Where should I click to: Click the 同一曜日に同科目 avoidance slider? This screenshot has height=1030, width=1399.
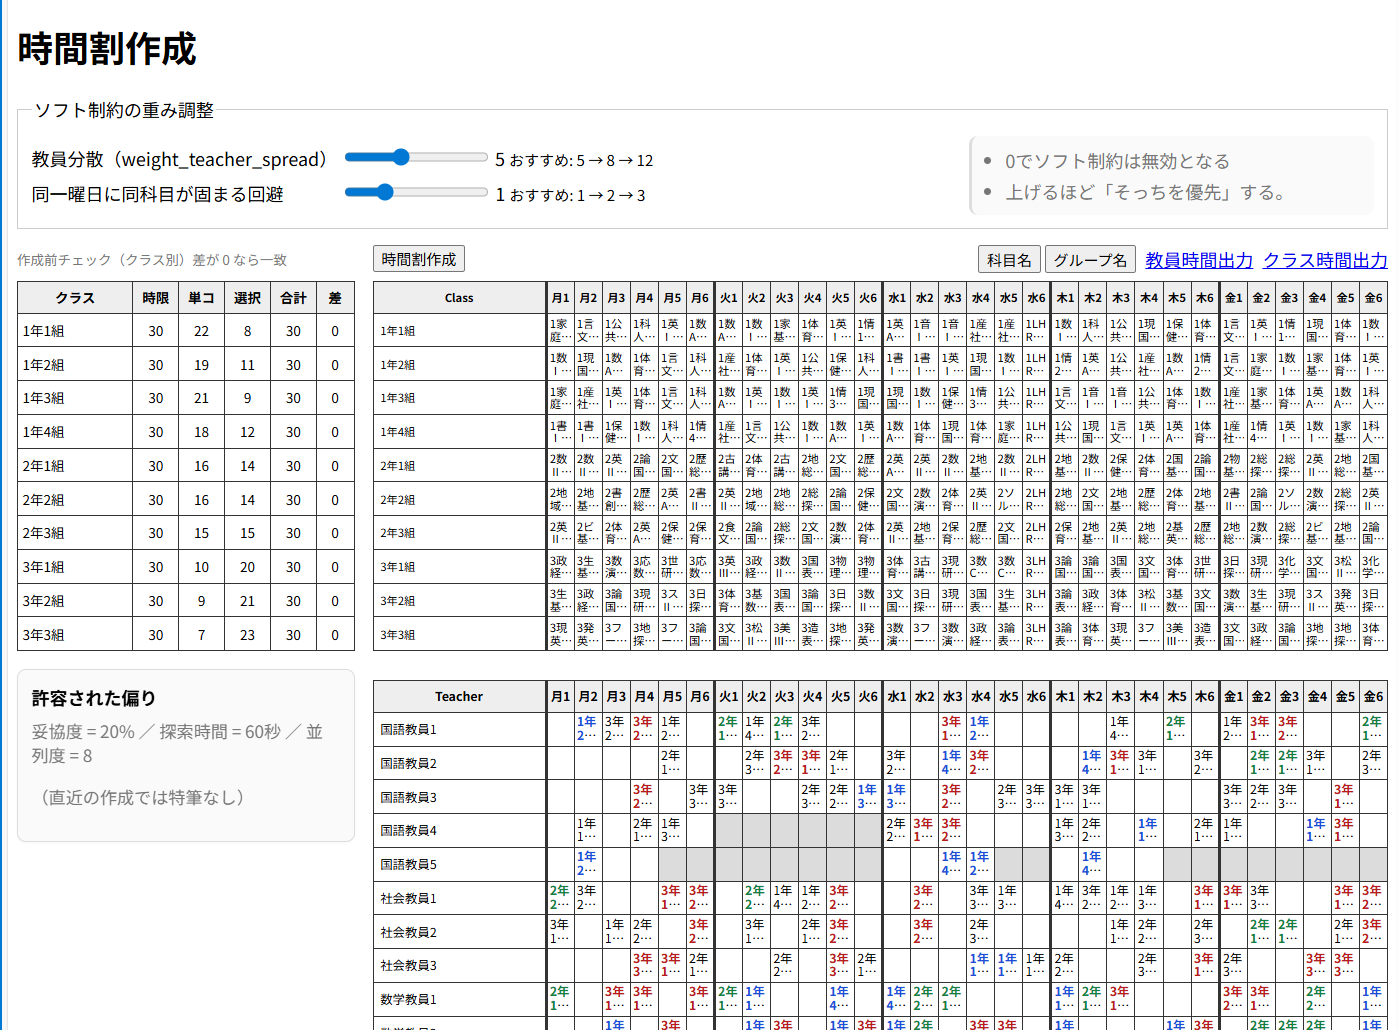click(x=416, y=193)
